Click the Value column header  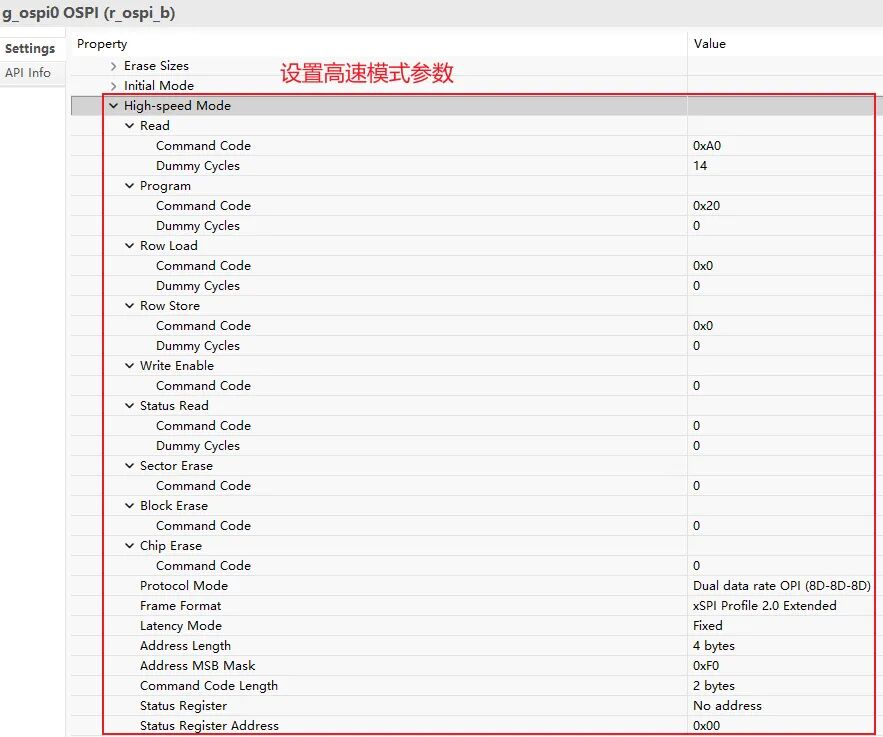click(709, 44)
